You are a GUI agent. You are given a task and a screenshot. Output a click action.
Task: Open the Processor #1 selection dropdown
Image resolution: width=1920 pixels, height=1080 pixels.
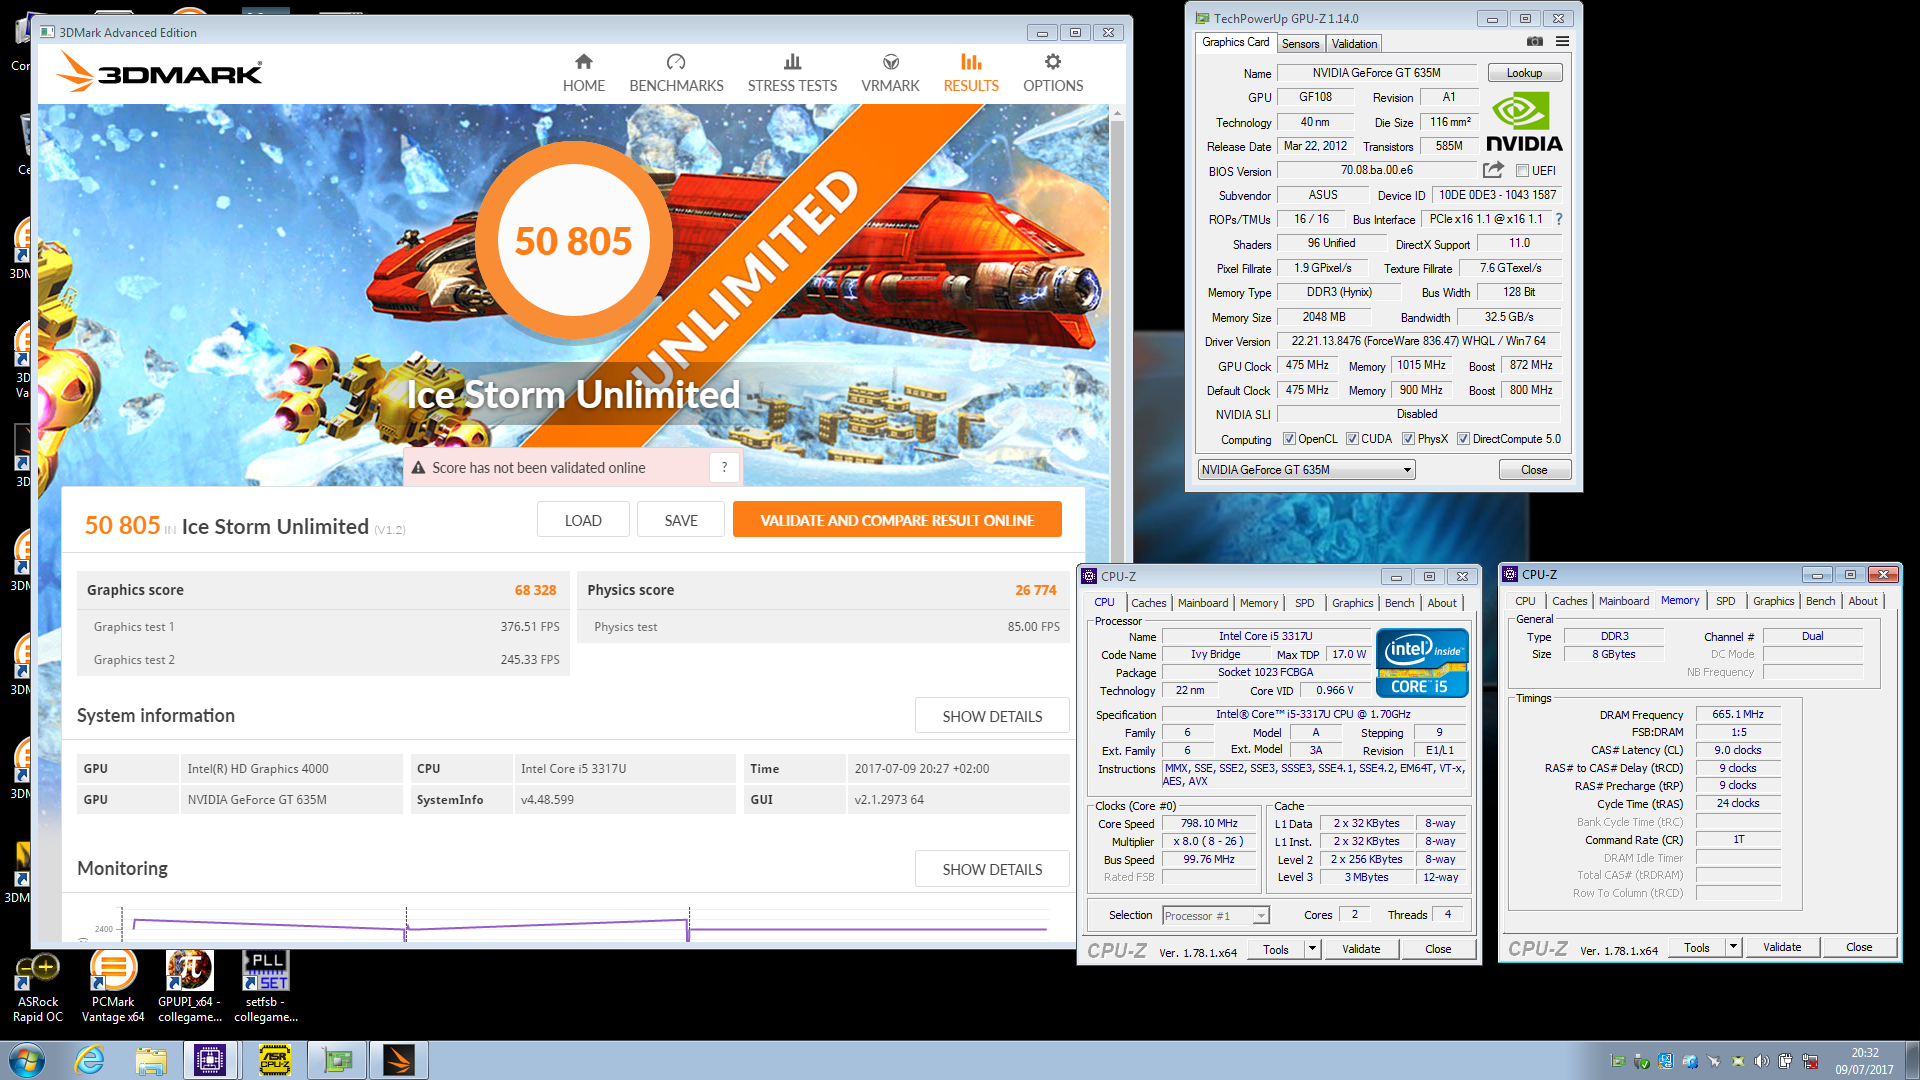[1215, 915]
